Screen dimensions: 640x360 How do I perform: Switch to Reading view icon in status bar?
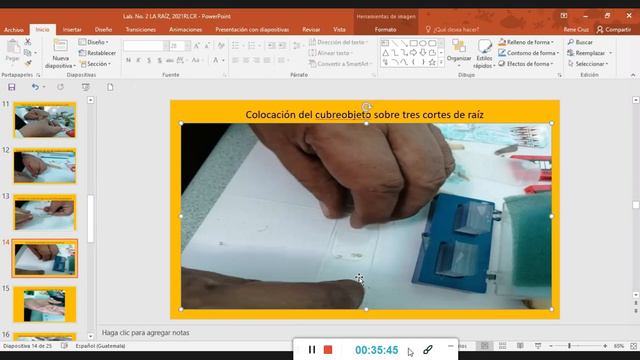click(x=520, y=346)
